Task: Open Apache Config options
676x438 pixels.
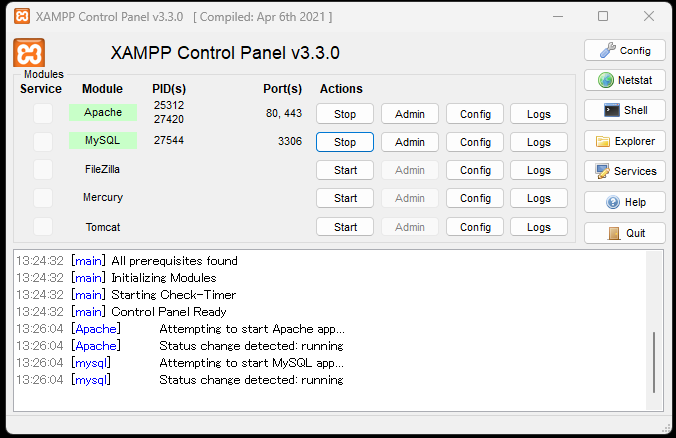Action: (x=475, y=114)
